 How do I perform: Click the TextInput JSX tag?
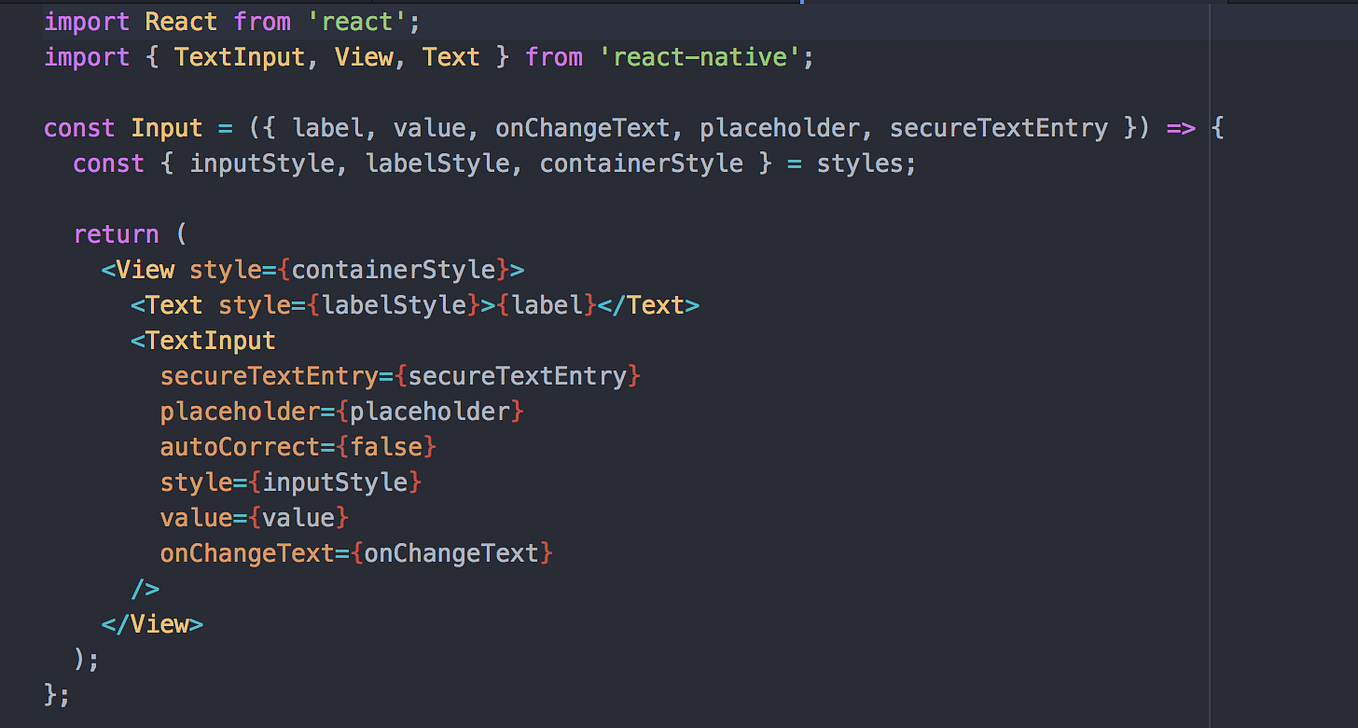pyautogui.click(x=210, y=340)
